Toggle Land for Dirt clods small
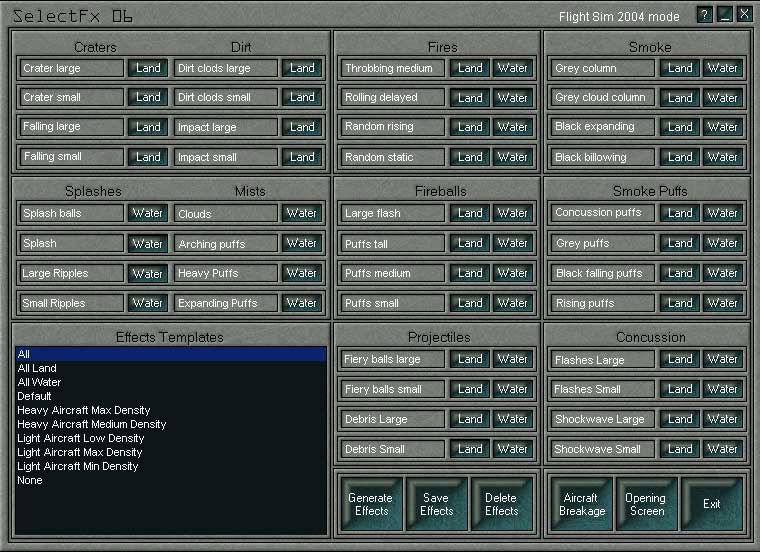 pyautogui.click(x=302, y=97)
